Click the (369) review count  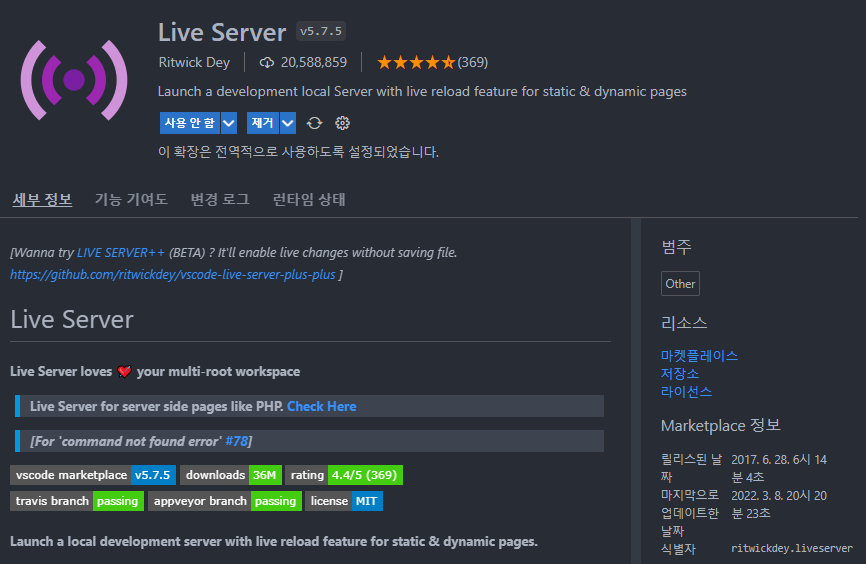pos(473,62)
